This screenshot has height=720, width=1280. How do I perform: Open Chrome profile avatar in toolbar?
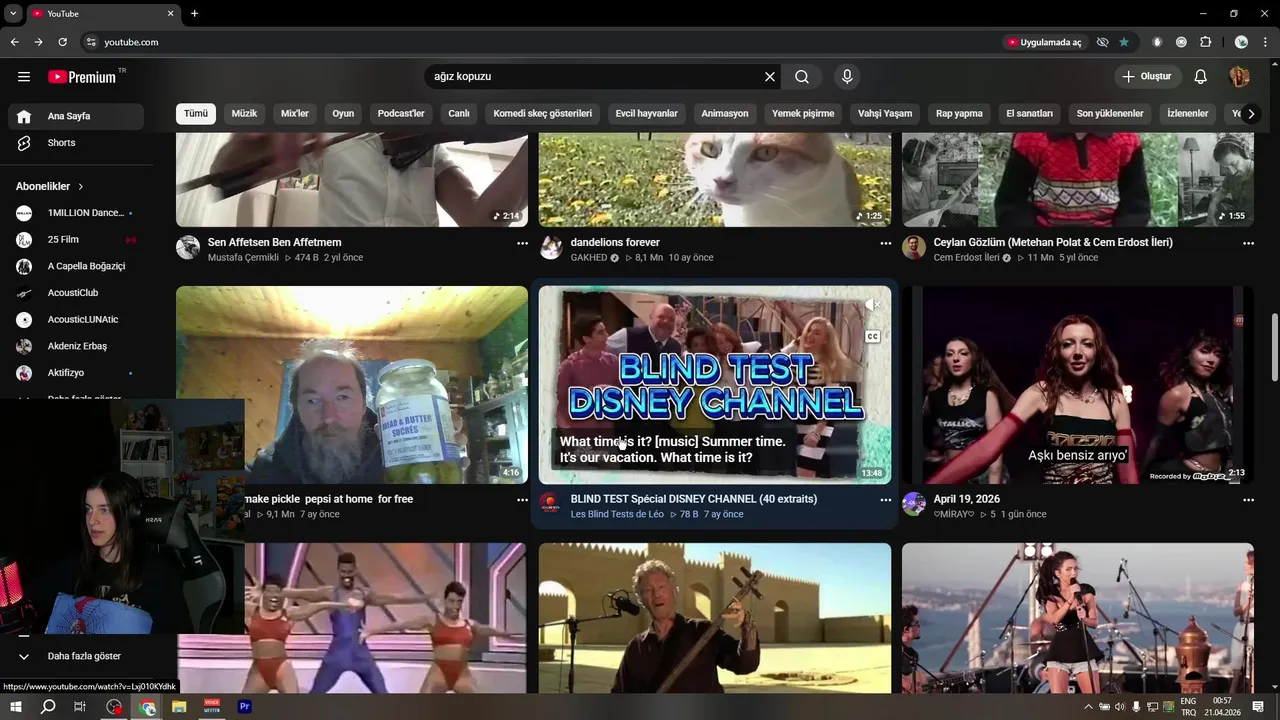point(1241,42)
